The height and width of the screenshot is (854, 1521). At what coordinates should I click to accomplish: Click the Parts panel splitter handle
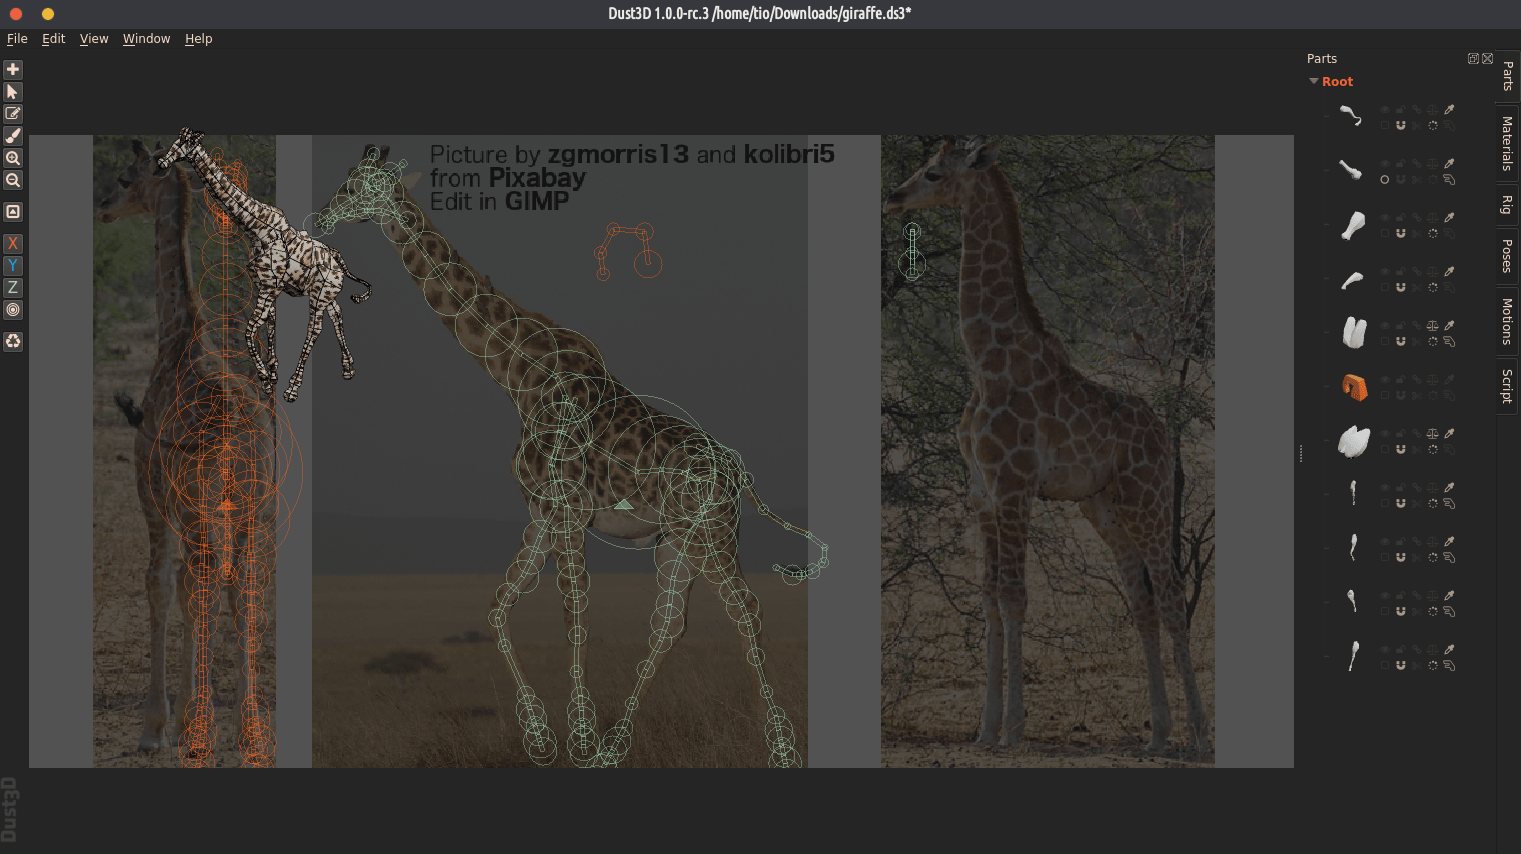point(1300,453)
